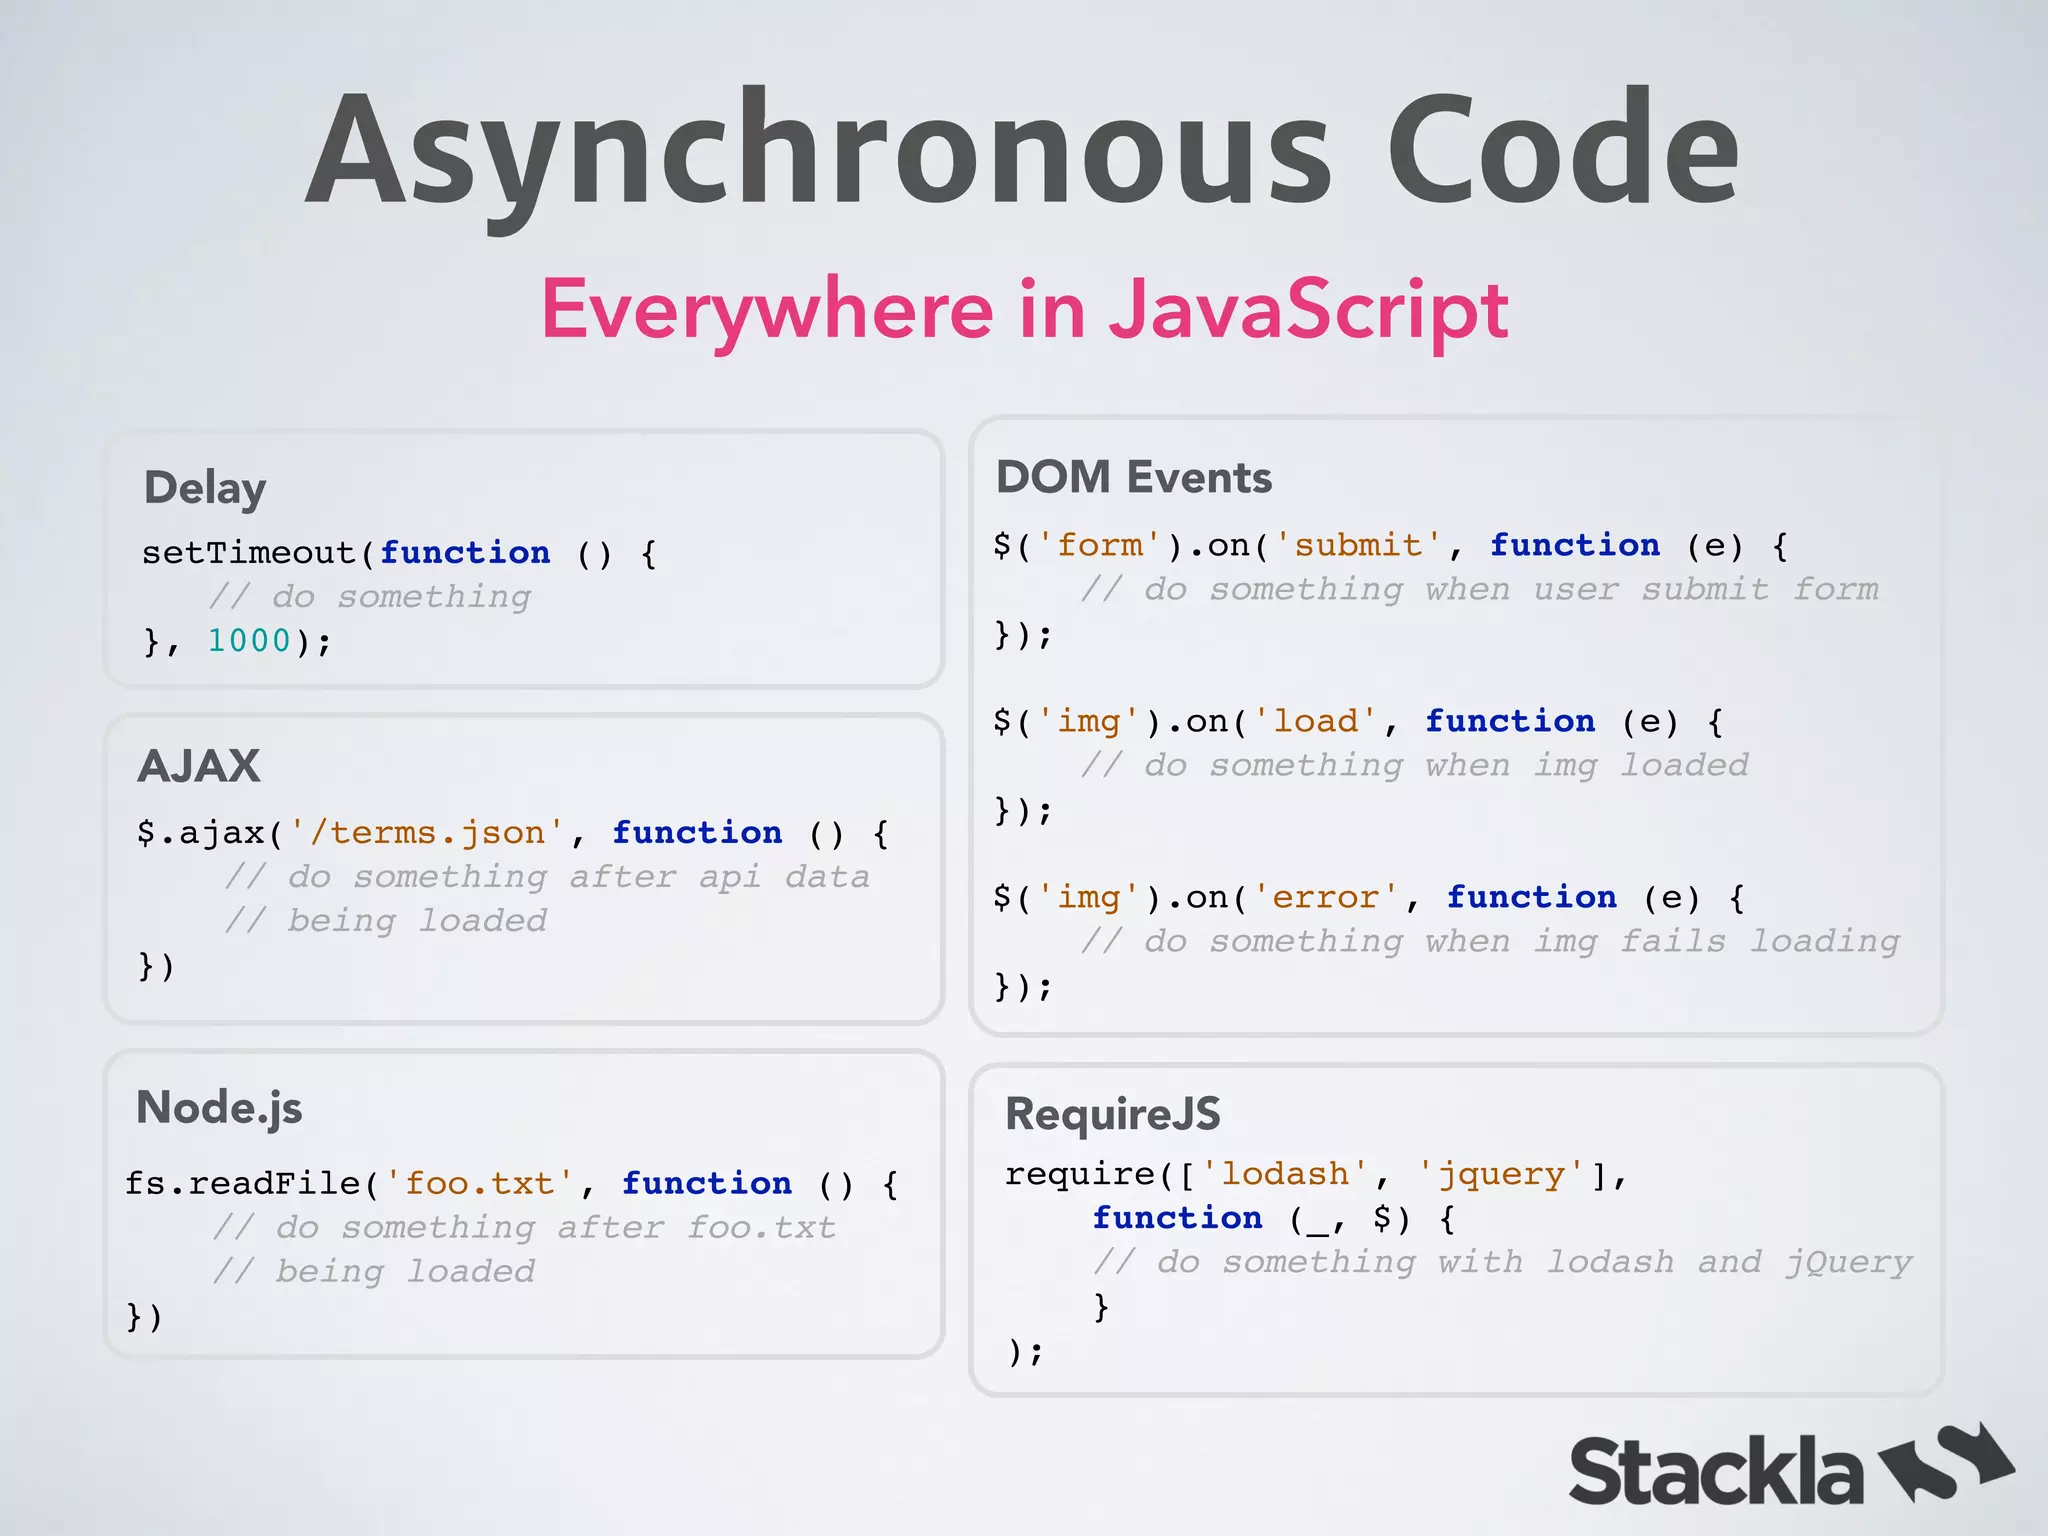
Task: Click the Stackla wordmark text
Action: click(x=1716, y=1470)
